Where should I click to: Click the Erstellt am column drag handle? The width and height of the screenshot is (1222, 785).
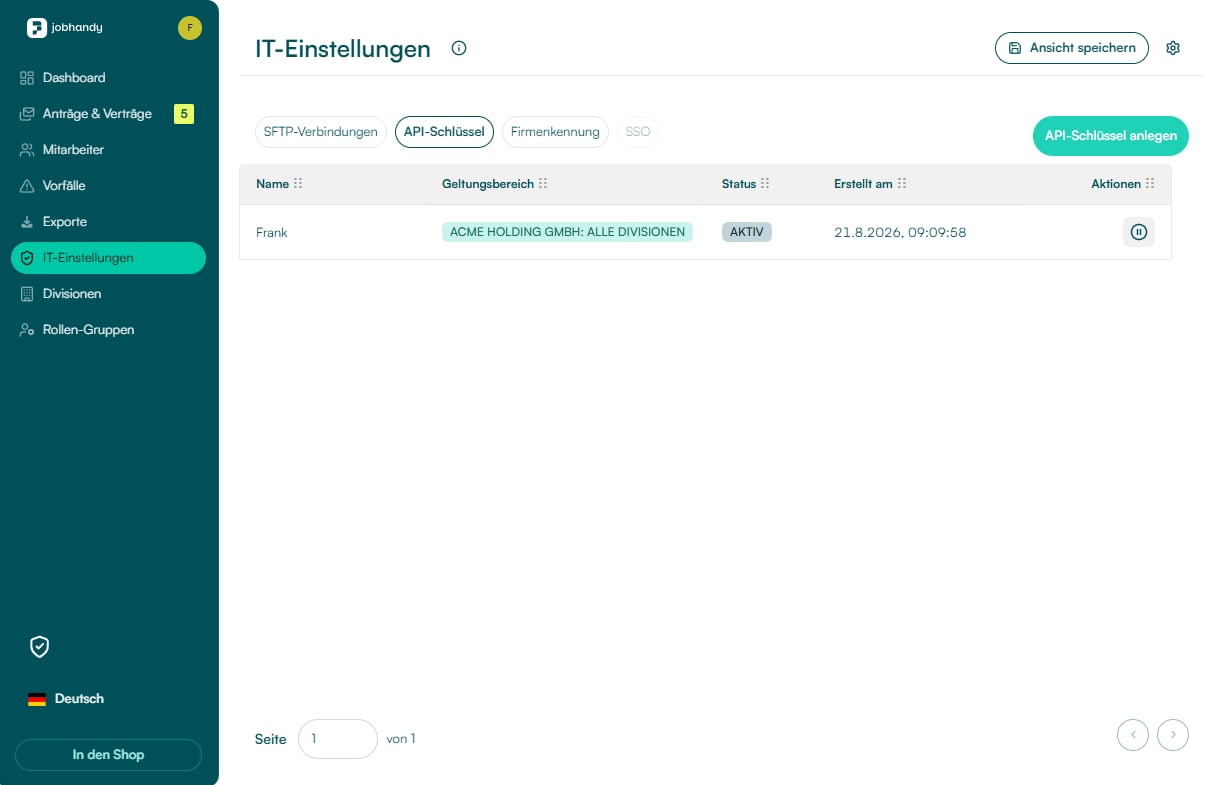(x=902, y=184)
